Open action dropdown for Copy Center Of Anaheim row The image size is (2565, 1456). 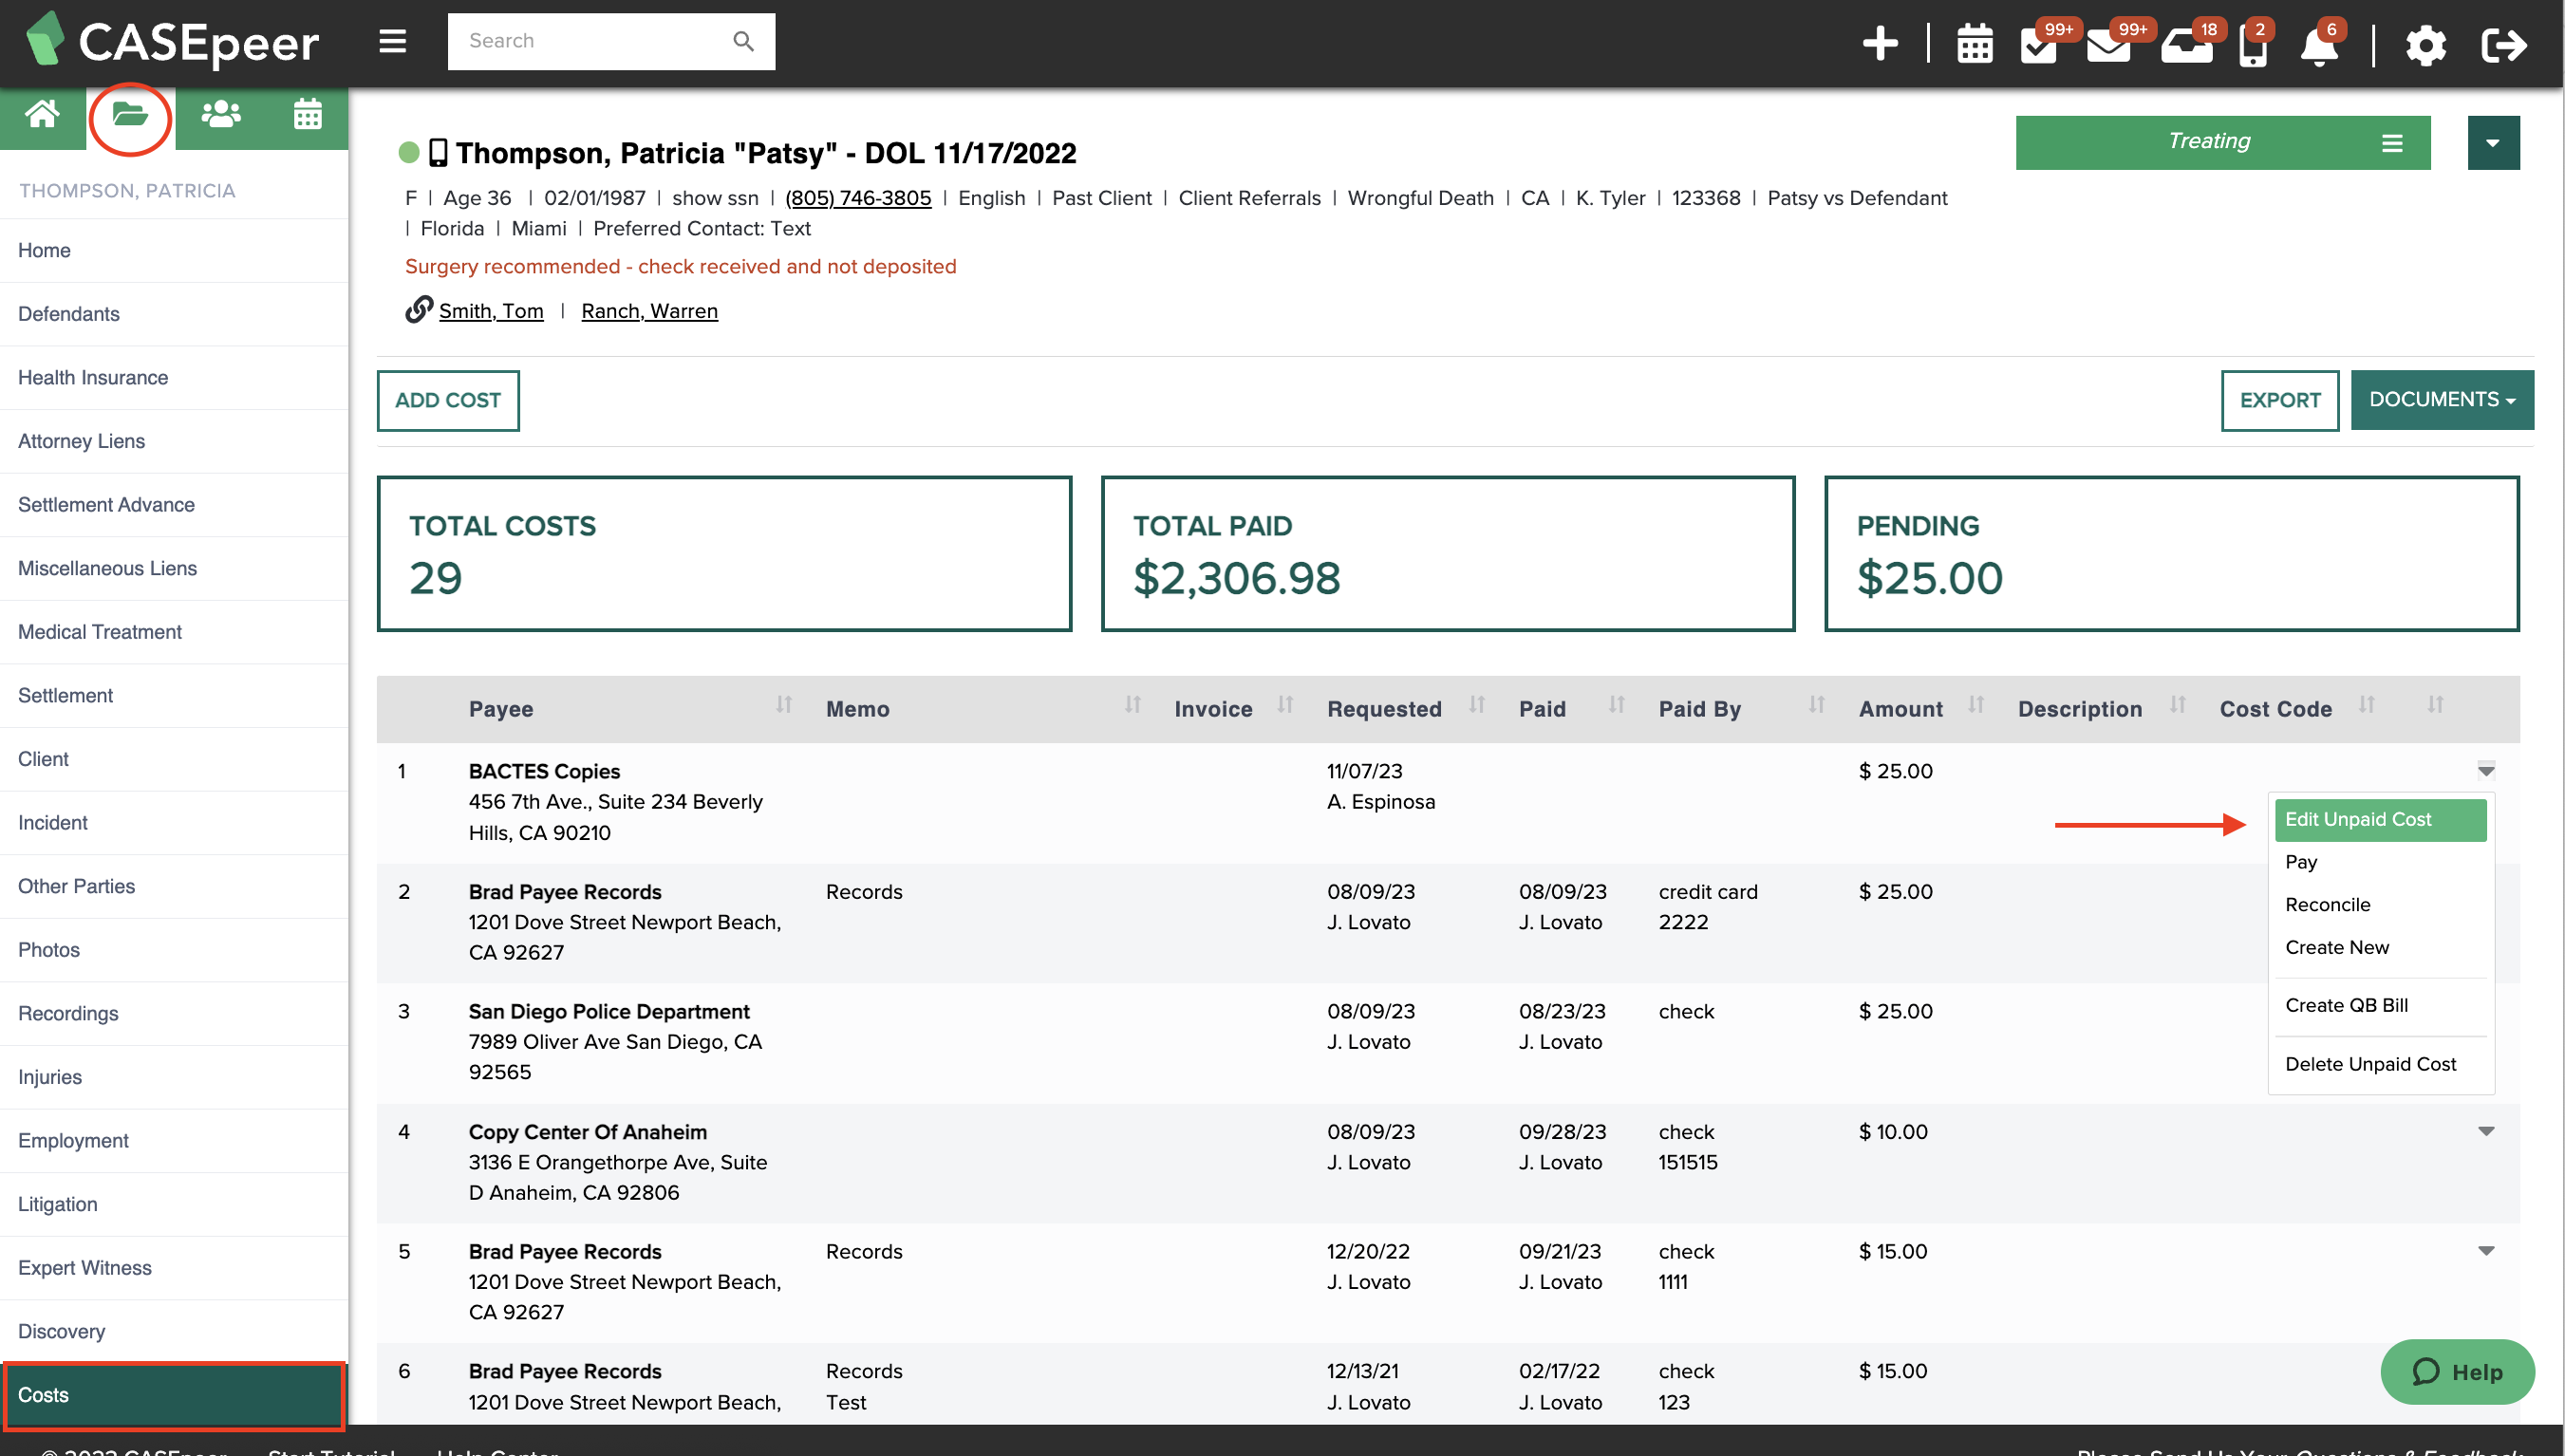point(2485,1131)
